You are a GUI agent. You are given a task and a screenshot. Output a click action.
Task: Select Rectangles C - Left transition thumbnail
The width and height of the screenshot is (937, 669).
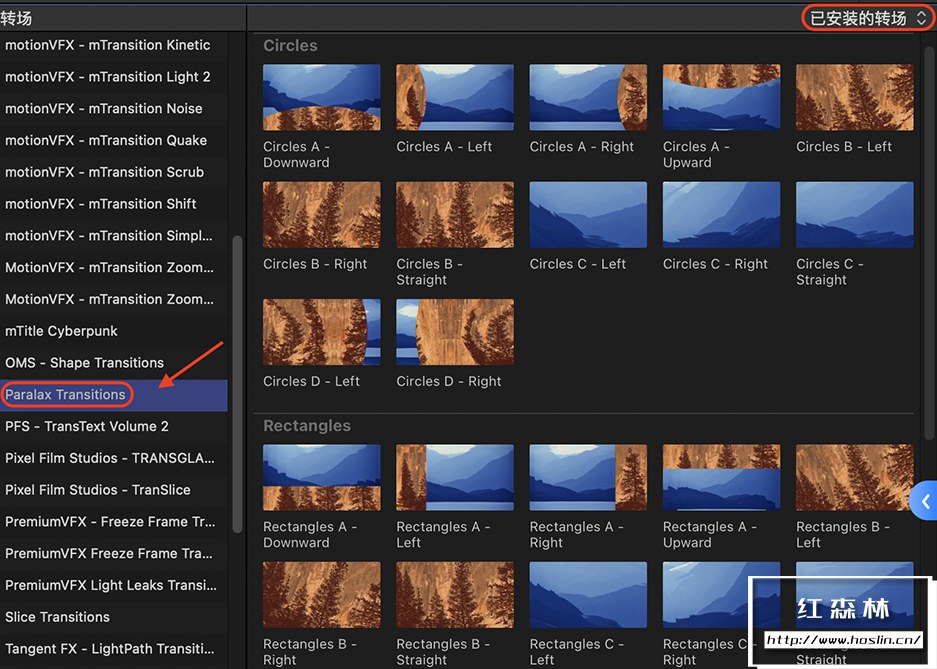(x=588, y=594)
